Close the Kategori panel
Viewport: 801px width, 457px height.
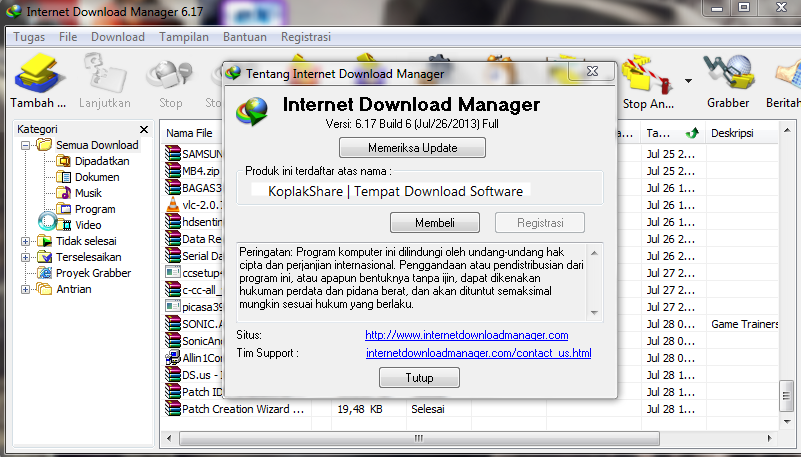pyautogui.click(x=144, y=129)
